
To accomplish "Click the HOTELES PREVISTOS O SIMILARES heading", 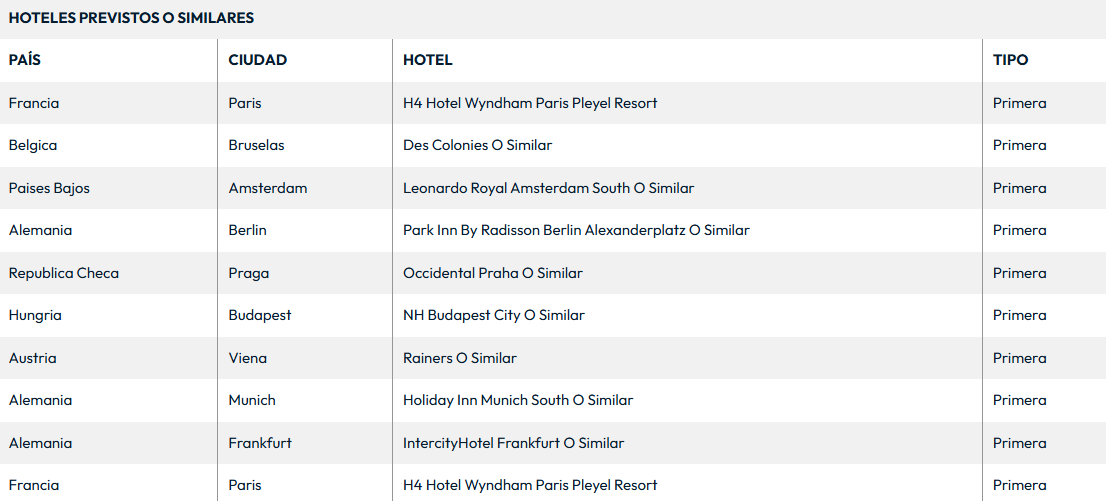I will [131, 18].
